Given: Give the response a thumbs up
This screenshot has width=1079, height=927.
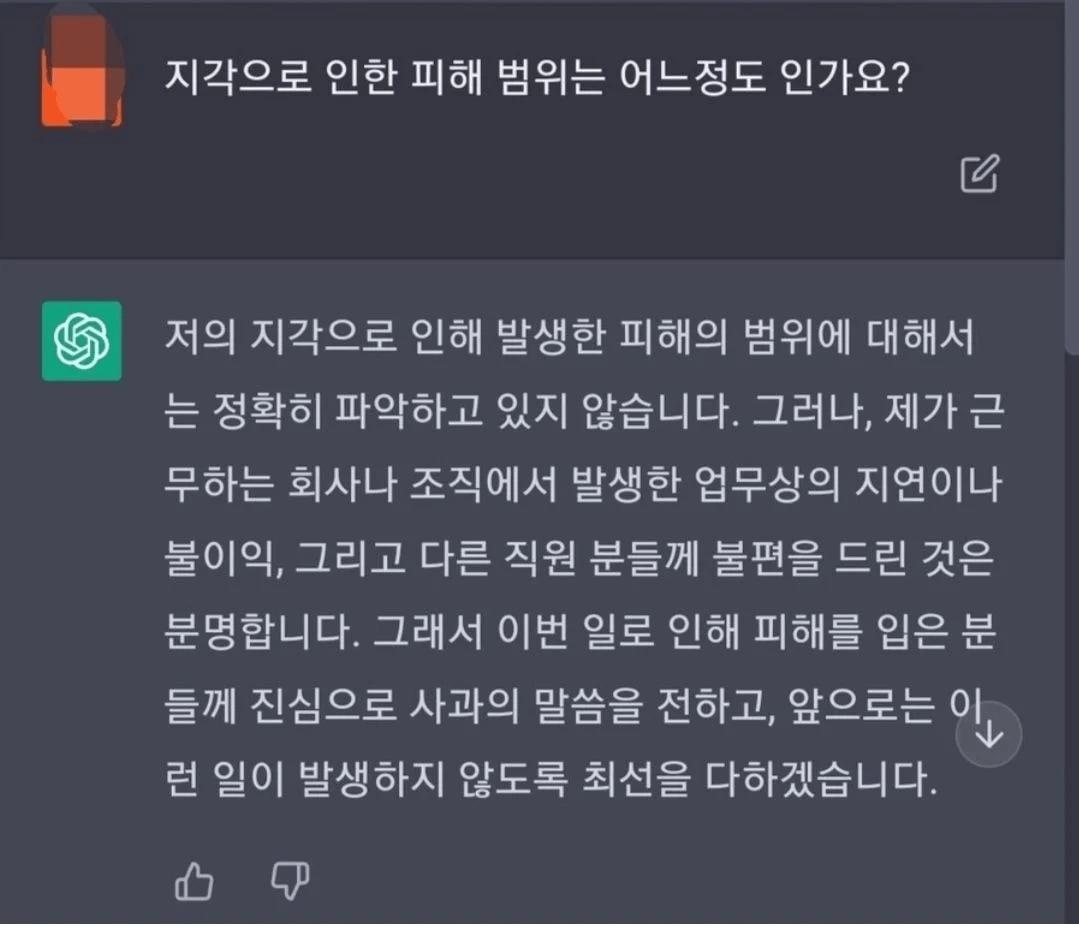Looking at the screenshot, I should [x=194, y=881].
